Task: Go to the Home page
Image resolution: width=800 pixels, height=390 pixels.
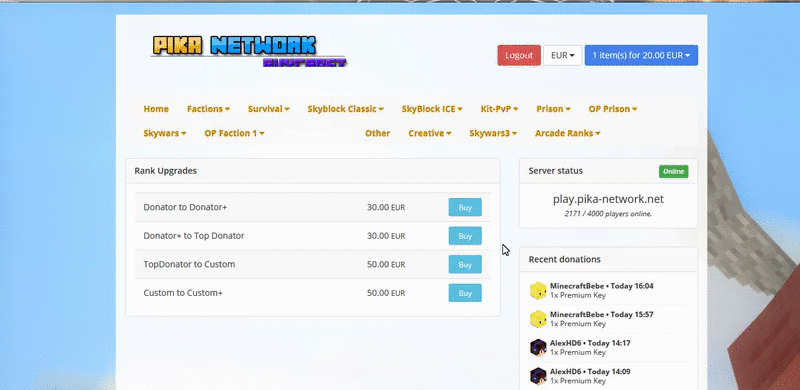Action: click(156, 109)
